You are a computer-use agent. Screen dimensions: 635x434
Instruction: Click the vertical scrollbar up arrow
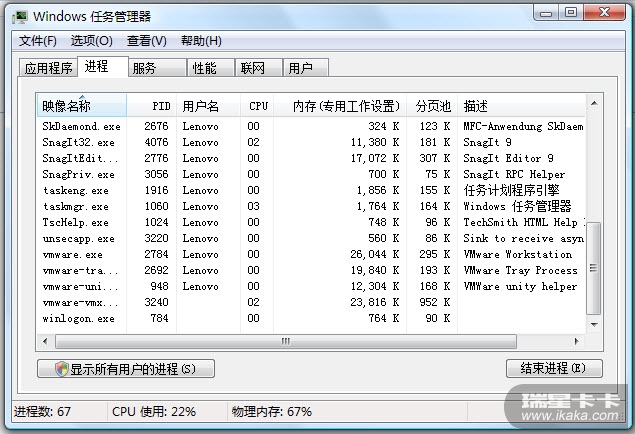click(x=594, y=103)
